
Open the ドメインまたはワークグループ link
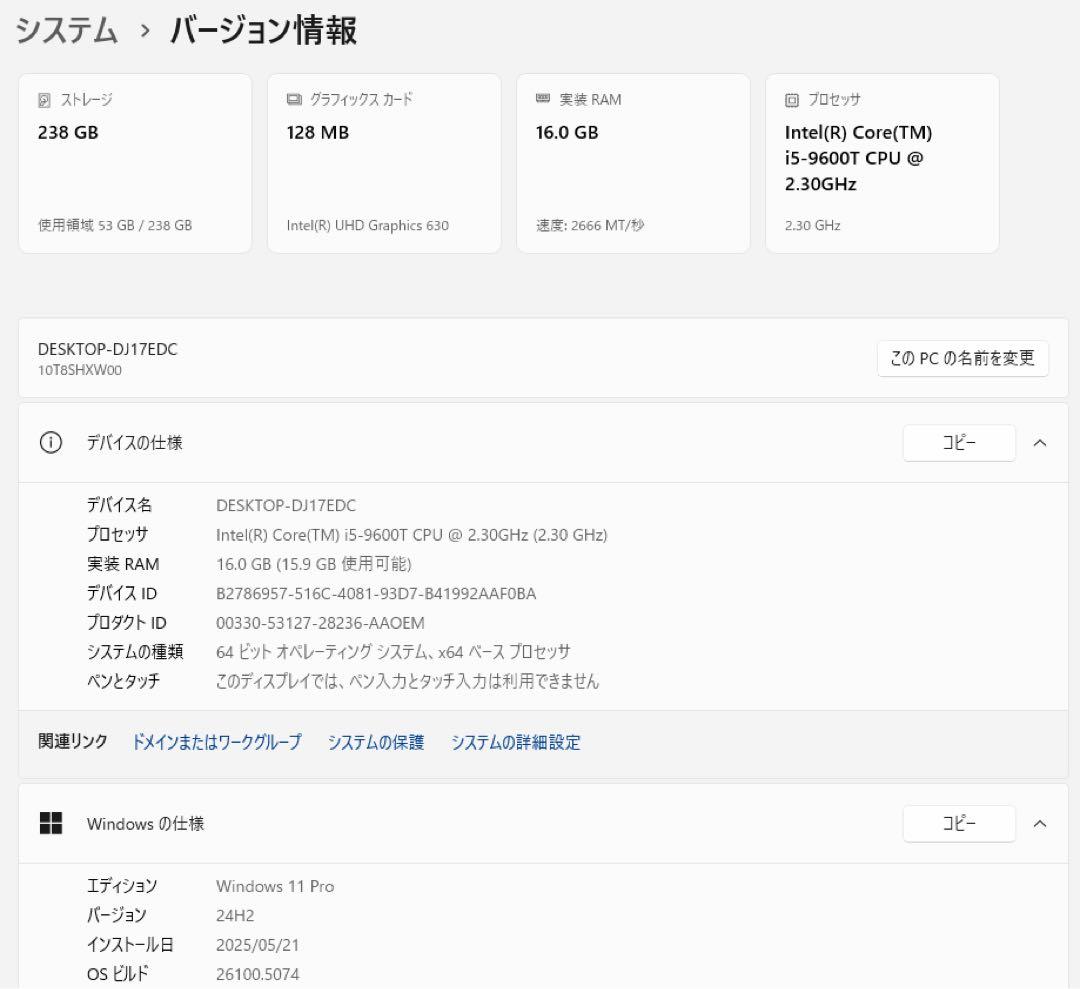(x=217, y=743)
